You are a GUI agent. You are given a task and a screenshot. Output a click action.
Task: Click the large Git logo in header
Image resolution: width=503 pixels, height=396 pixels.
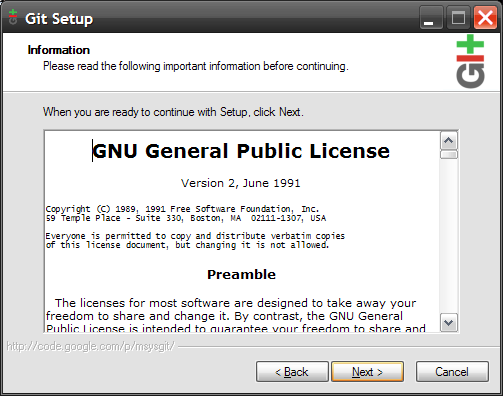click(x=470, y=61)
